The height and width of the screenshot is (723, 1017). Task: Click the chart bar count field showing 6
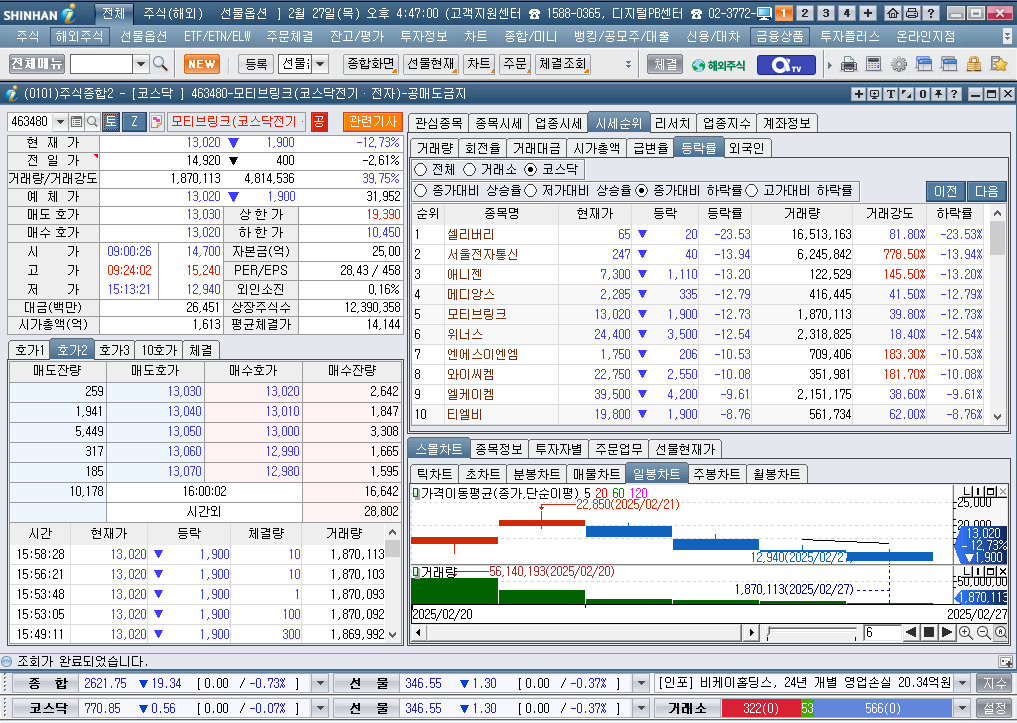pos(882,632)
